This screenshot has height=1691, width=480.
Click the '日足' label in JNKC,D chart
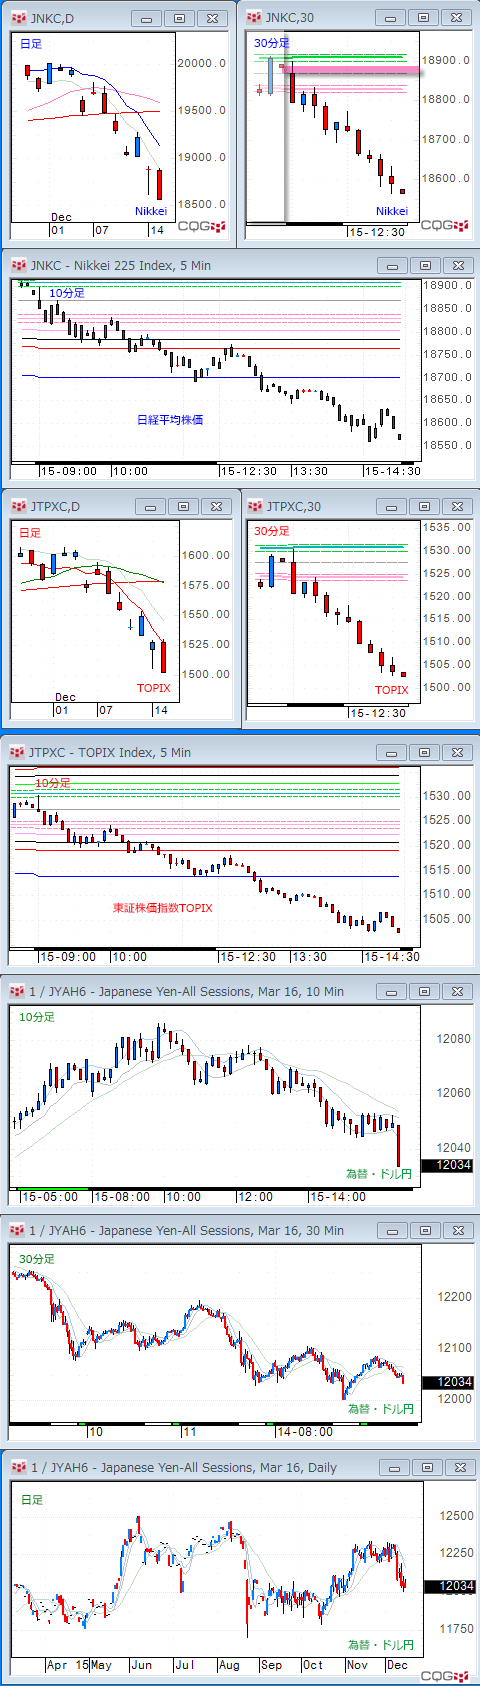(x=31, y=44)
